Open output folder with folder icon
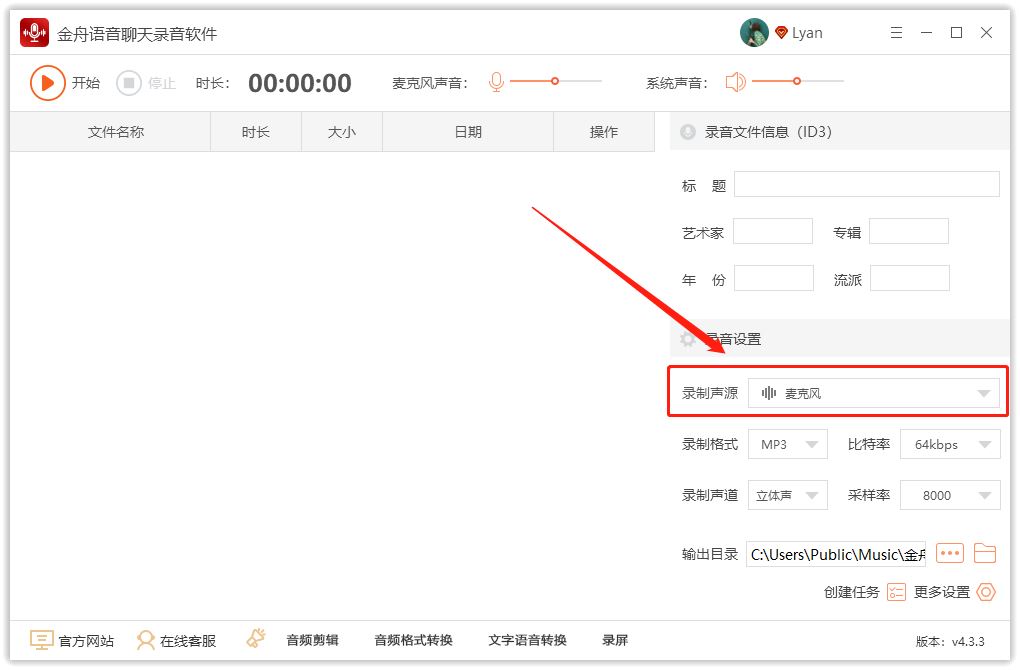1020x670 pixels. pos(985,553)
